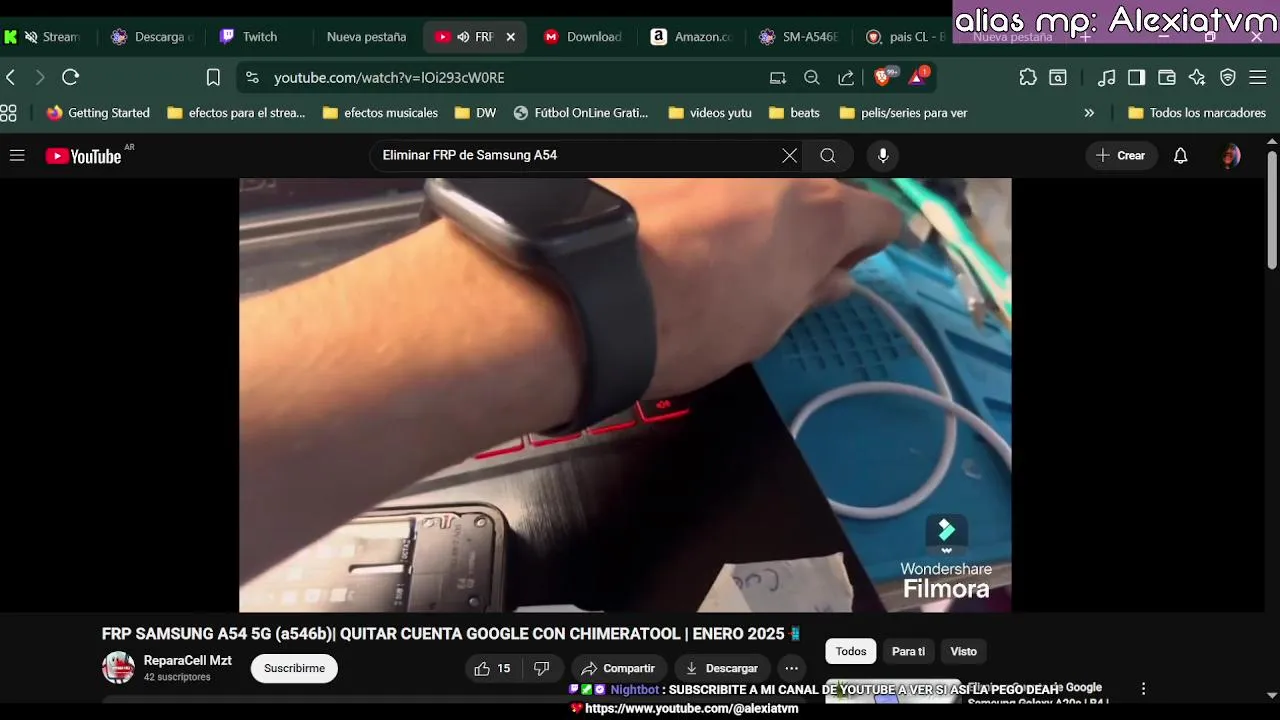This screenshot has height=720, width=1280.
Task: Open the 'efectos musicales' bookmarks folder
Action: 380,113
